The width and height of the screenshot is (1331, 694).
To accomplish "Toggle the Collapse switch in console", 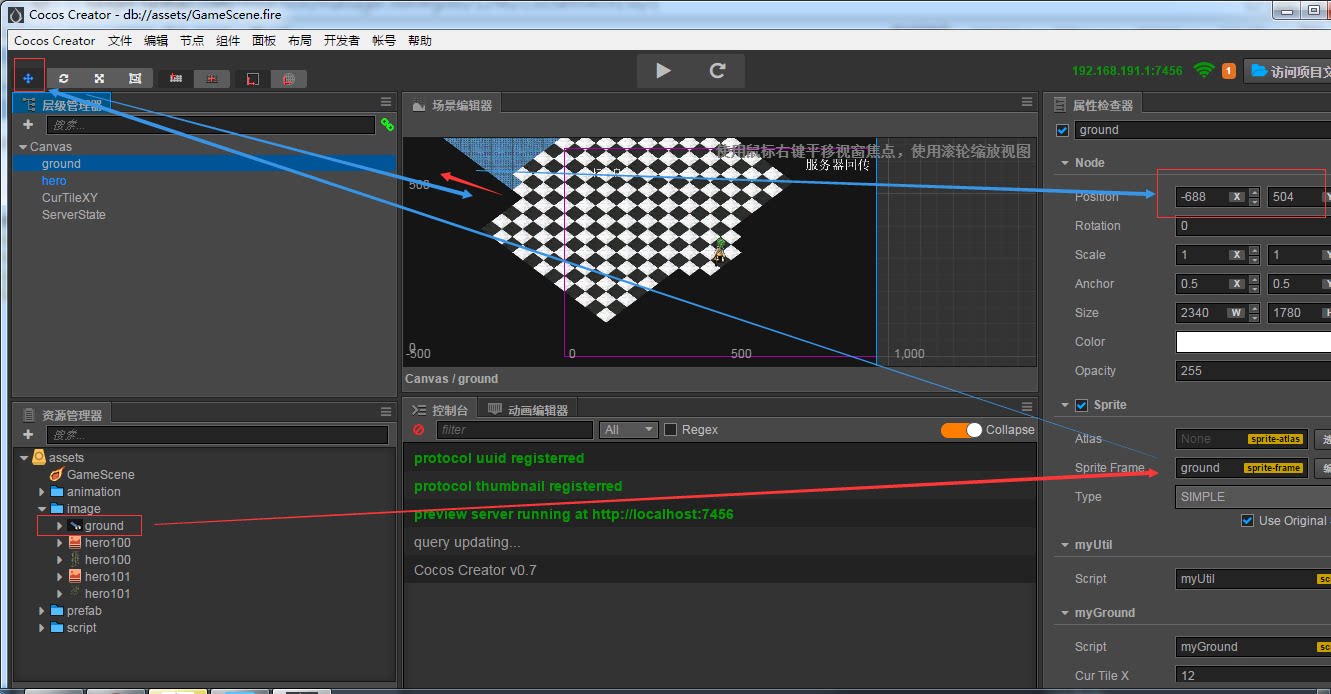I will click(x=961, y=430).
